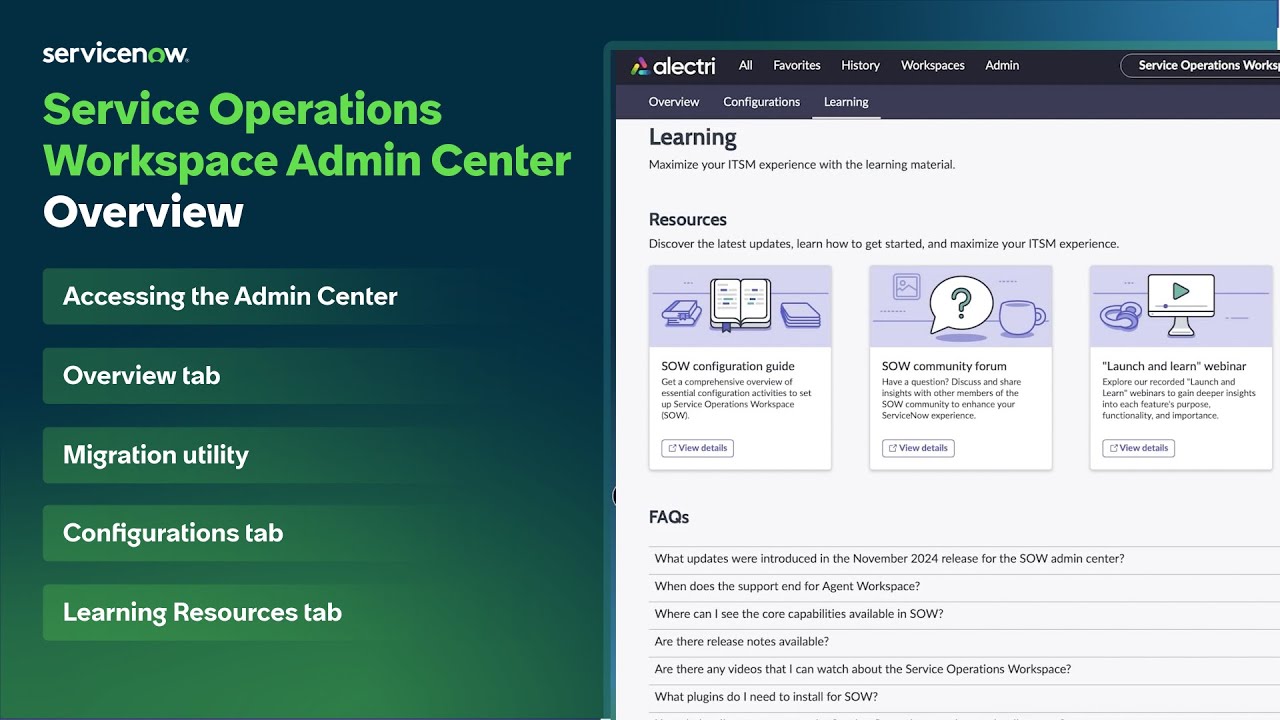This screenshot has height=720, width=1280.
Task: Click the SOW community forum card title
Action: click(944, 366)
